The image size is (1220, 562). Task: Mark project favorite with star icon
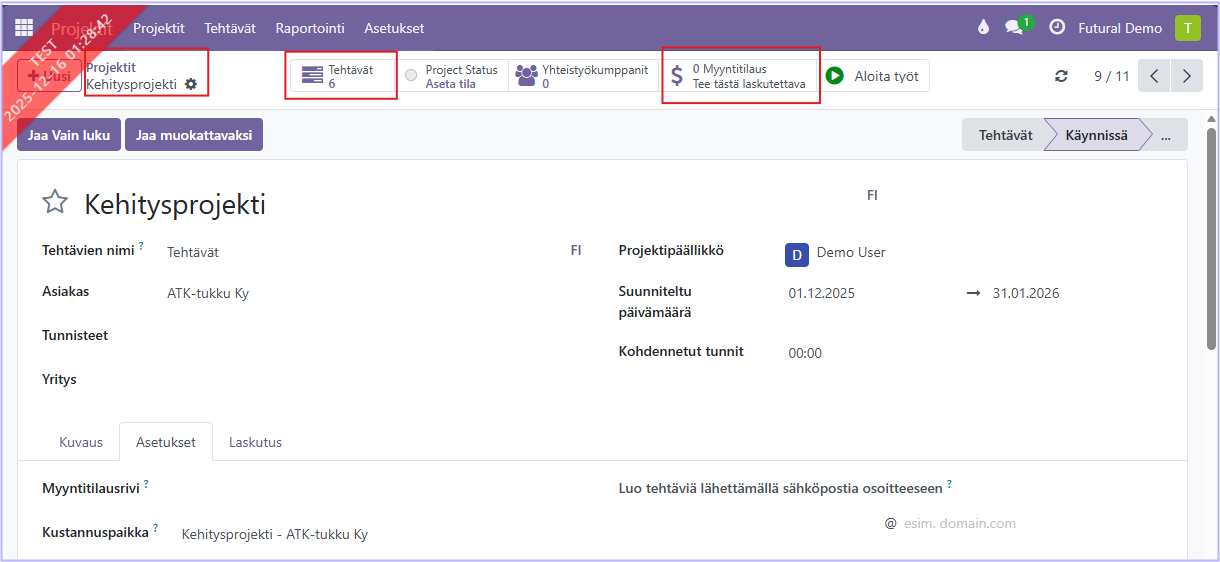pos(55,203)
